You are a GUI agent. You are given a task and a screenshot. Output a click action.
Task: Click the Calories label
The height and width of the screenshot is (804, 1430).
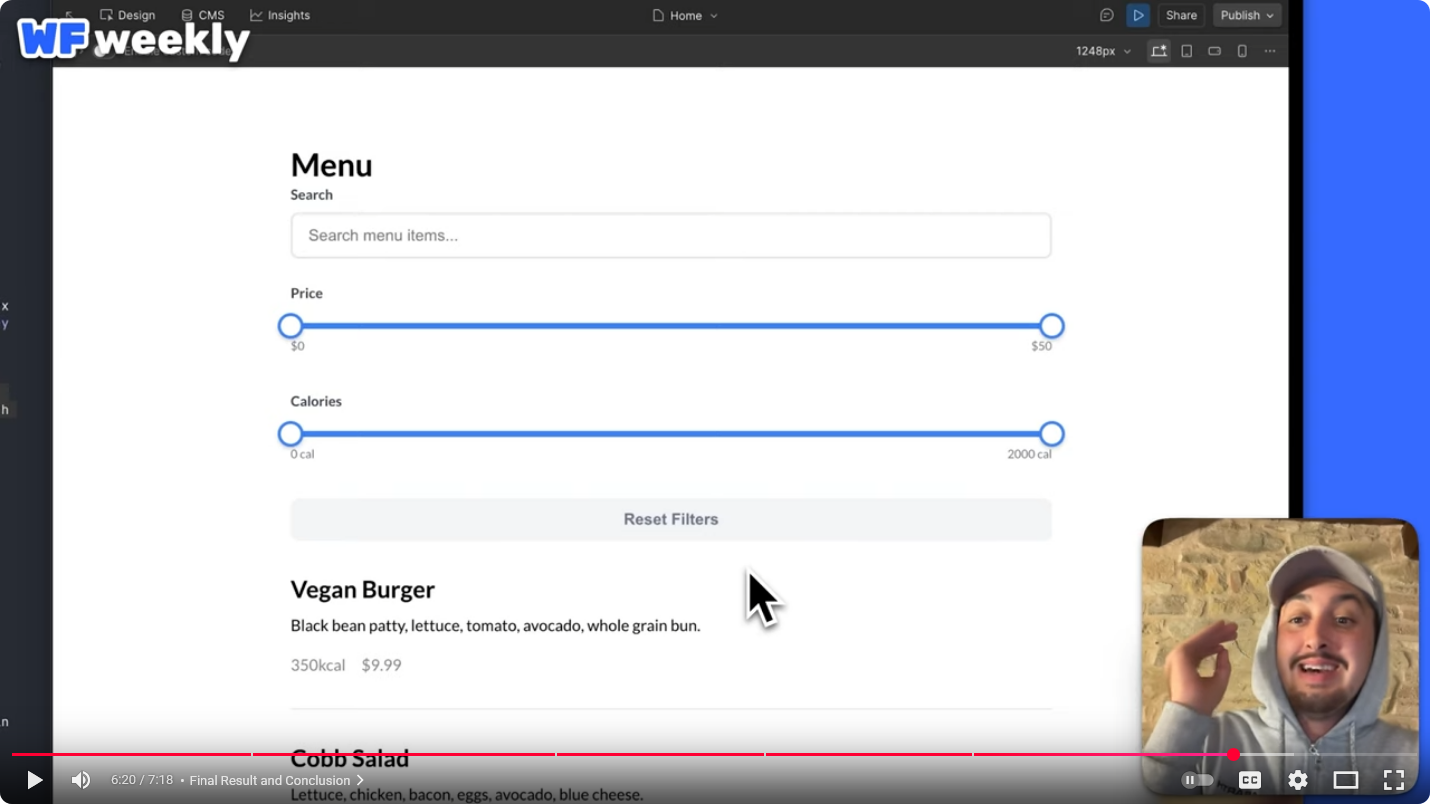[x=316, y=401]
